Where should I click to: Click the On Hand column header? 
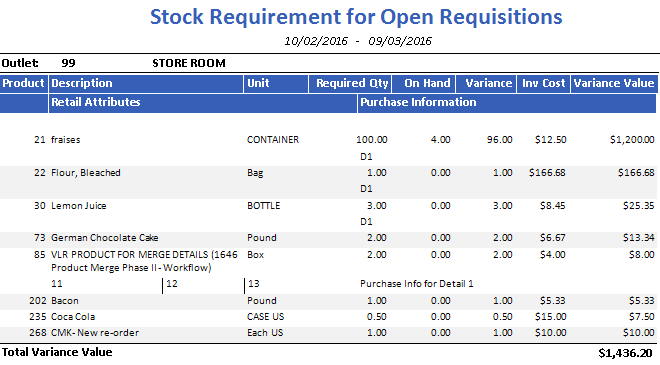(424, 83)
